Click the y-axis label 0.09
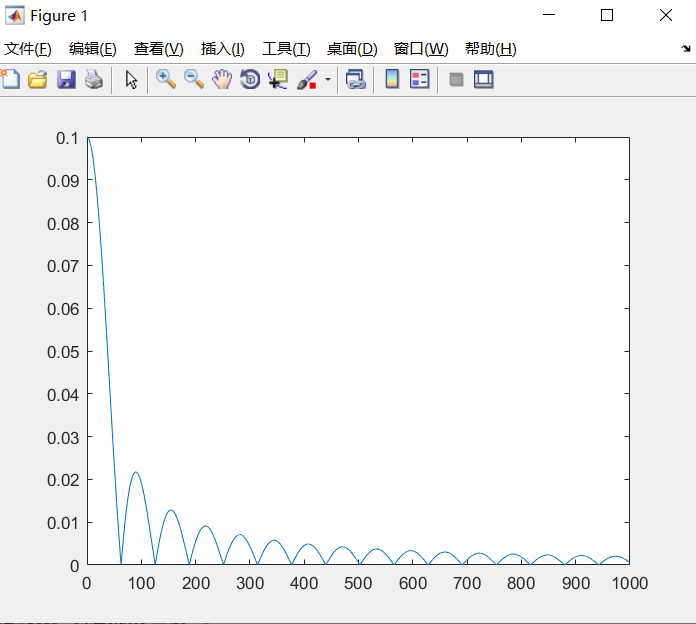The image size is (696, 624). pyautogui.click(x=63, y=181)
